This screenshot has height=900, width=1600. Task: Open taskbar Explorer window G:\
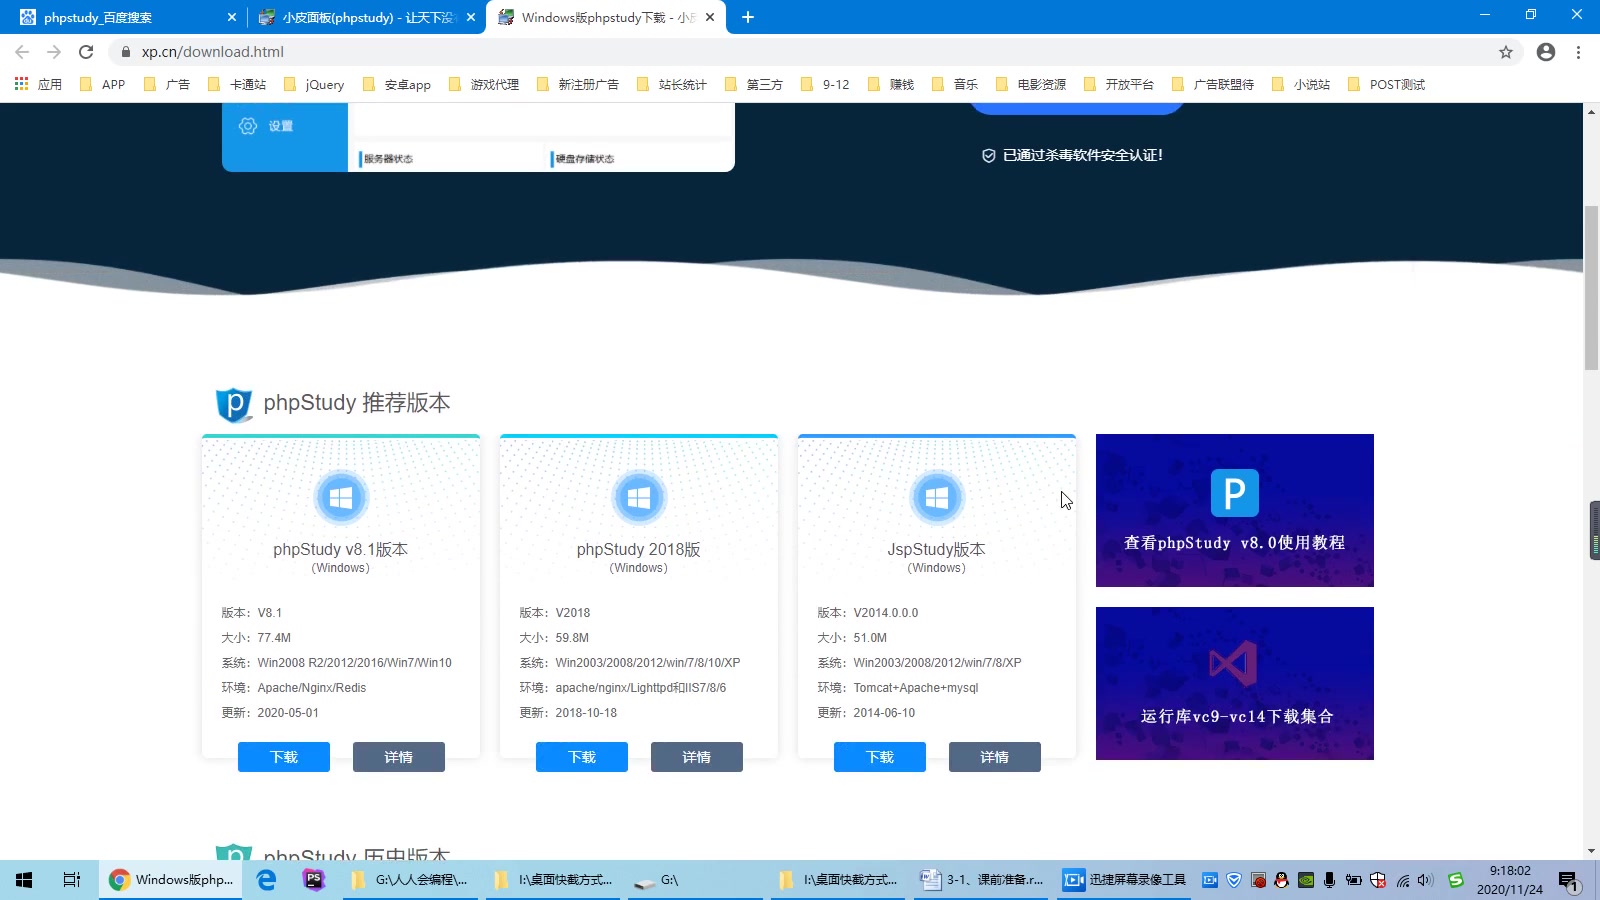coord(696,880)
